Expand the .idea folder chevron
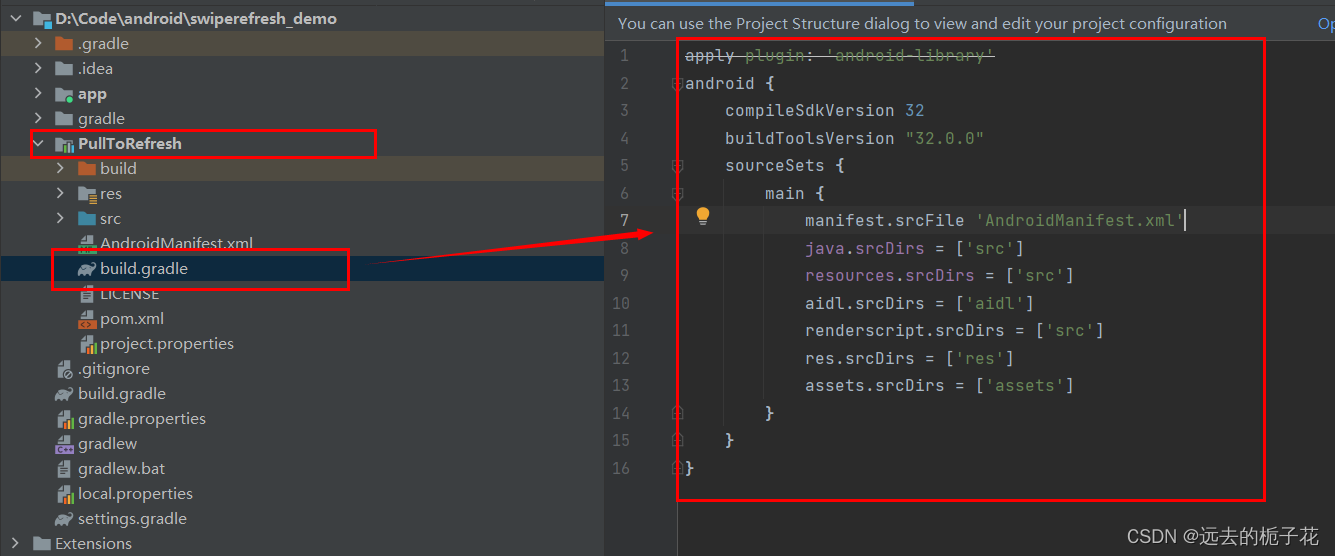Screen dimensions: 1335x556 coord(38,68)
